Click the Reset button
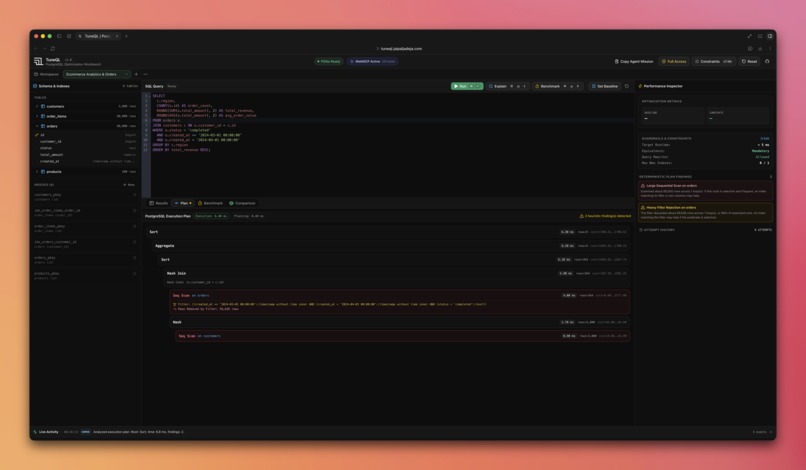806x470 pixels. click(x=749, y=62)
